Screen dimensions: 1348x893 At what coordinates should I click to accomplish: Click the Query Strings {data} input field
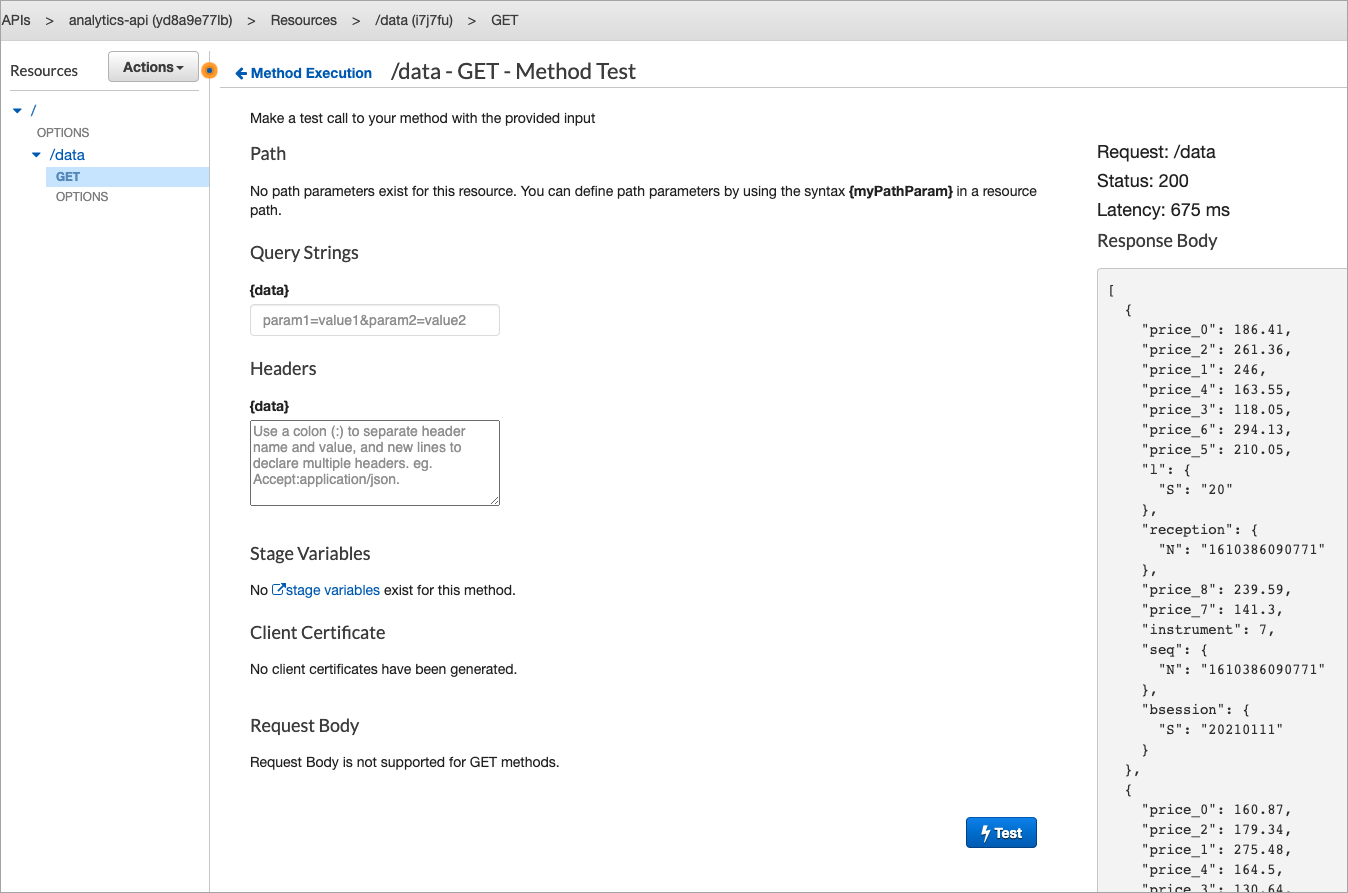point(374,320)
